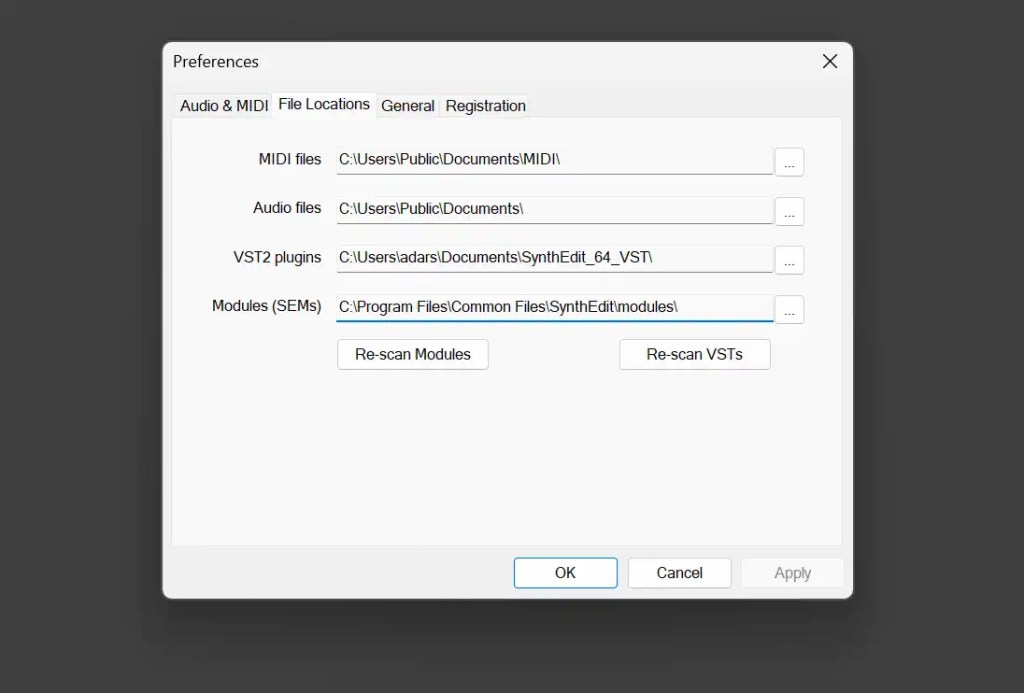Viewport: 1024px width, 693px height.
Task: Browse for Audio files folder
Action: click(x=790, y=211)
